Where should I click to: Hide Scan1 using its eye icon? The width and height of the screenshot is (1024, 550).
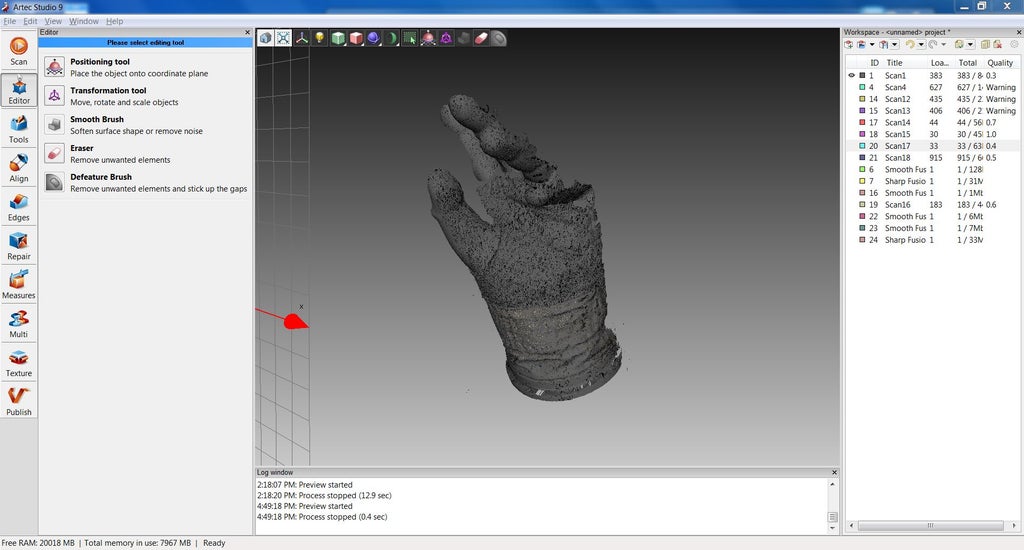tap(852, 75)
